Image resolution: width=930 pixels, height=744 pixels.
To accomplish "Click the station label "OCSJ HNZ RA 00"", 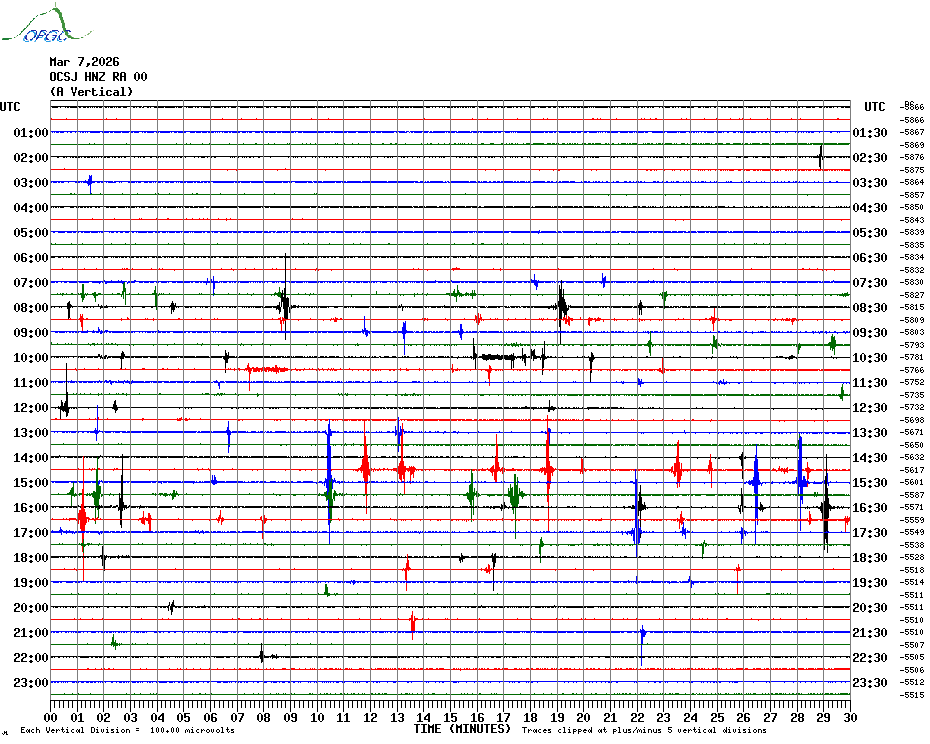I will [x=98, y=77].
